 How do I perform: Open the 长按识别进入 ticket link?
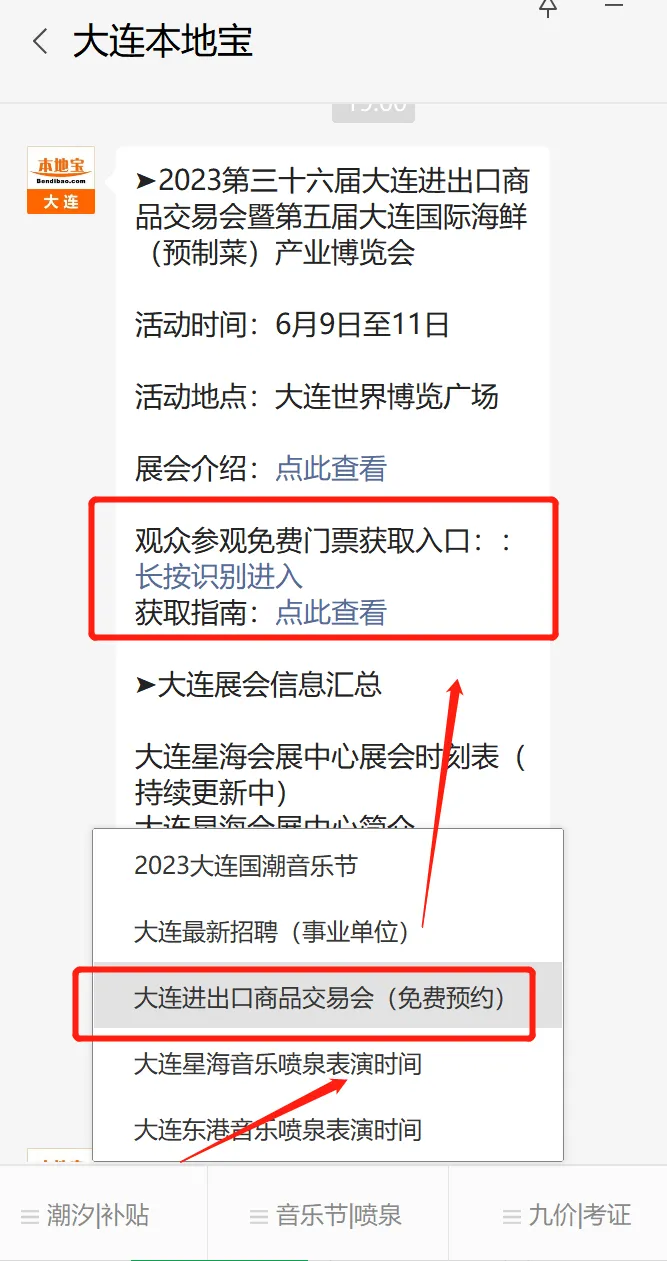click(x=219, y=577)
